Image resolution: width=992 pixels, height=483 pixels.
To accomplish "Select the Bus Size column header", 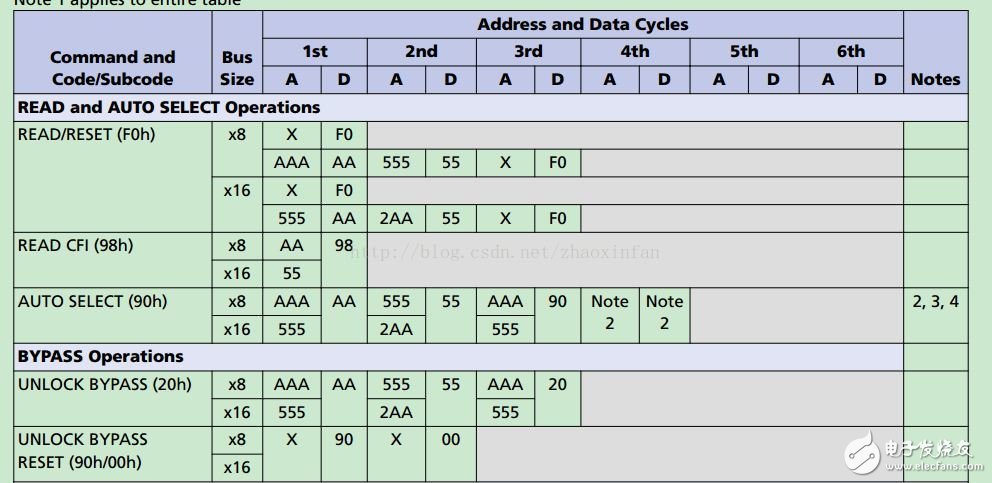I will tap(237, 68).
